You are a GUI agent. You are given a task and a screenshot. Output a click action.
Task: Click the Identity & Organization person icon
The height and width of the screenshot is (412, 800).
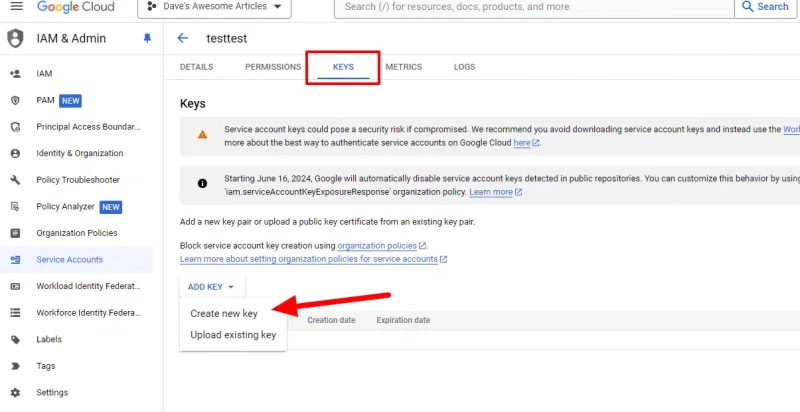[x=15, y=153]
